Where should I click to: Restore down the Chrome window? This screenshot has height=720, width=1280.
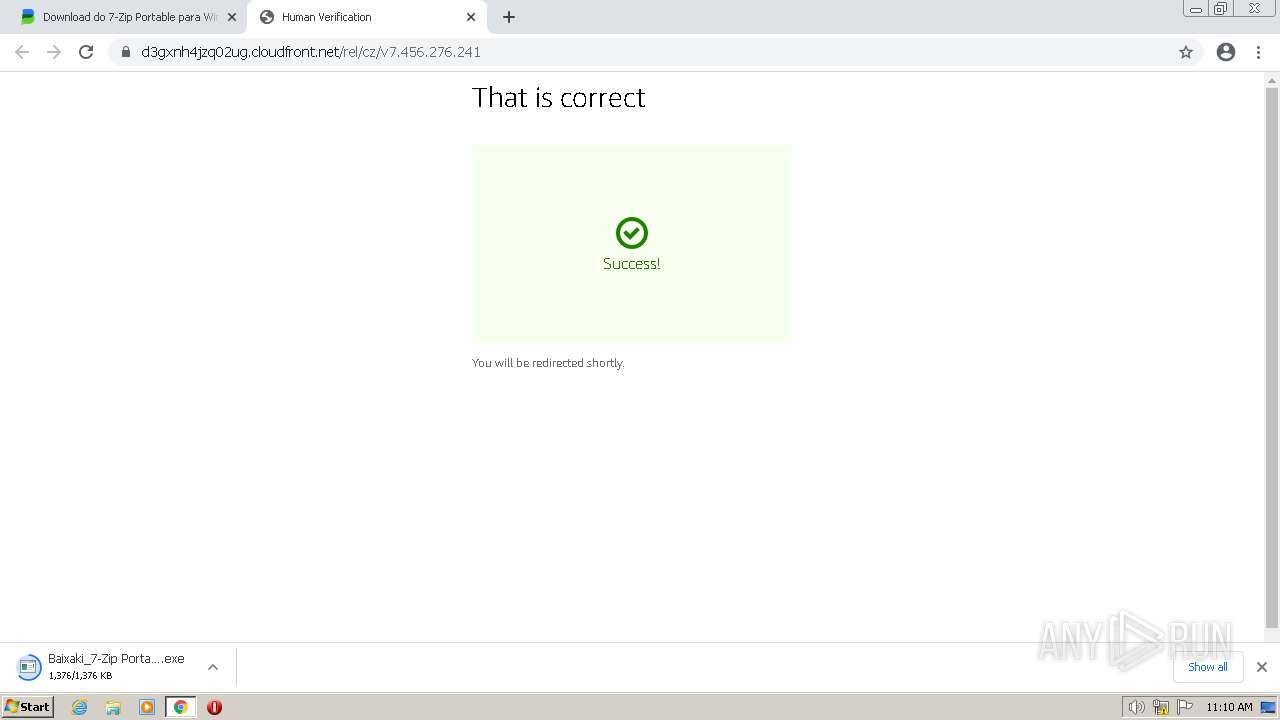tap(1220, 9)
